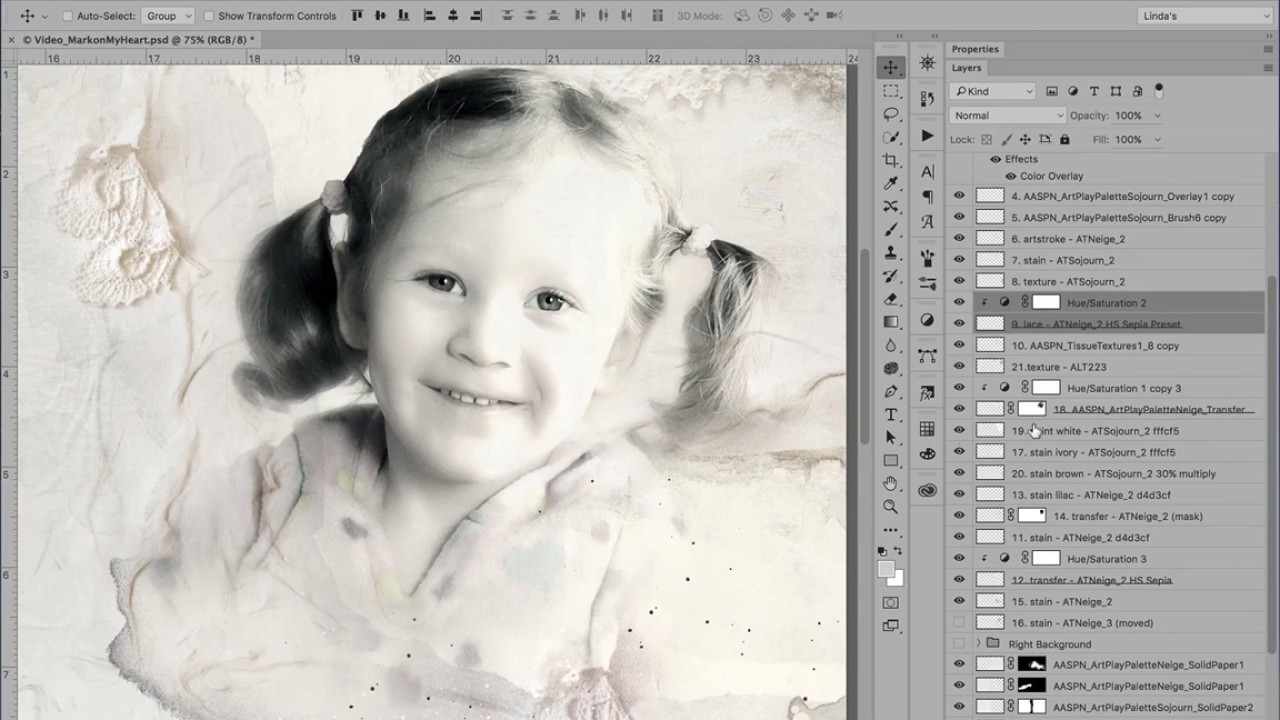This screenshot has width=1280, height=720.
Task: Open the Normal blend mode dropdown
Action: click(1007, 116)
